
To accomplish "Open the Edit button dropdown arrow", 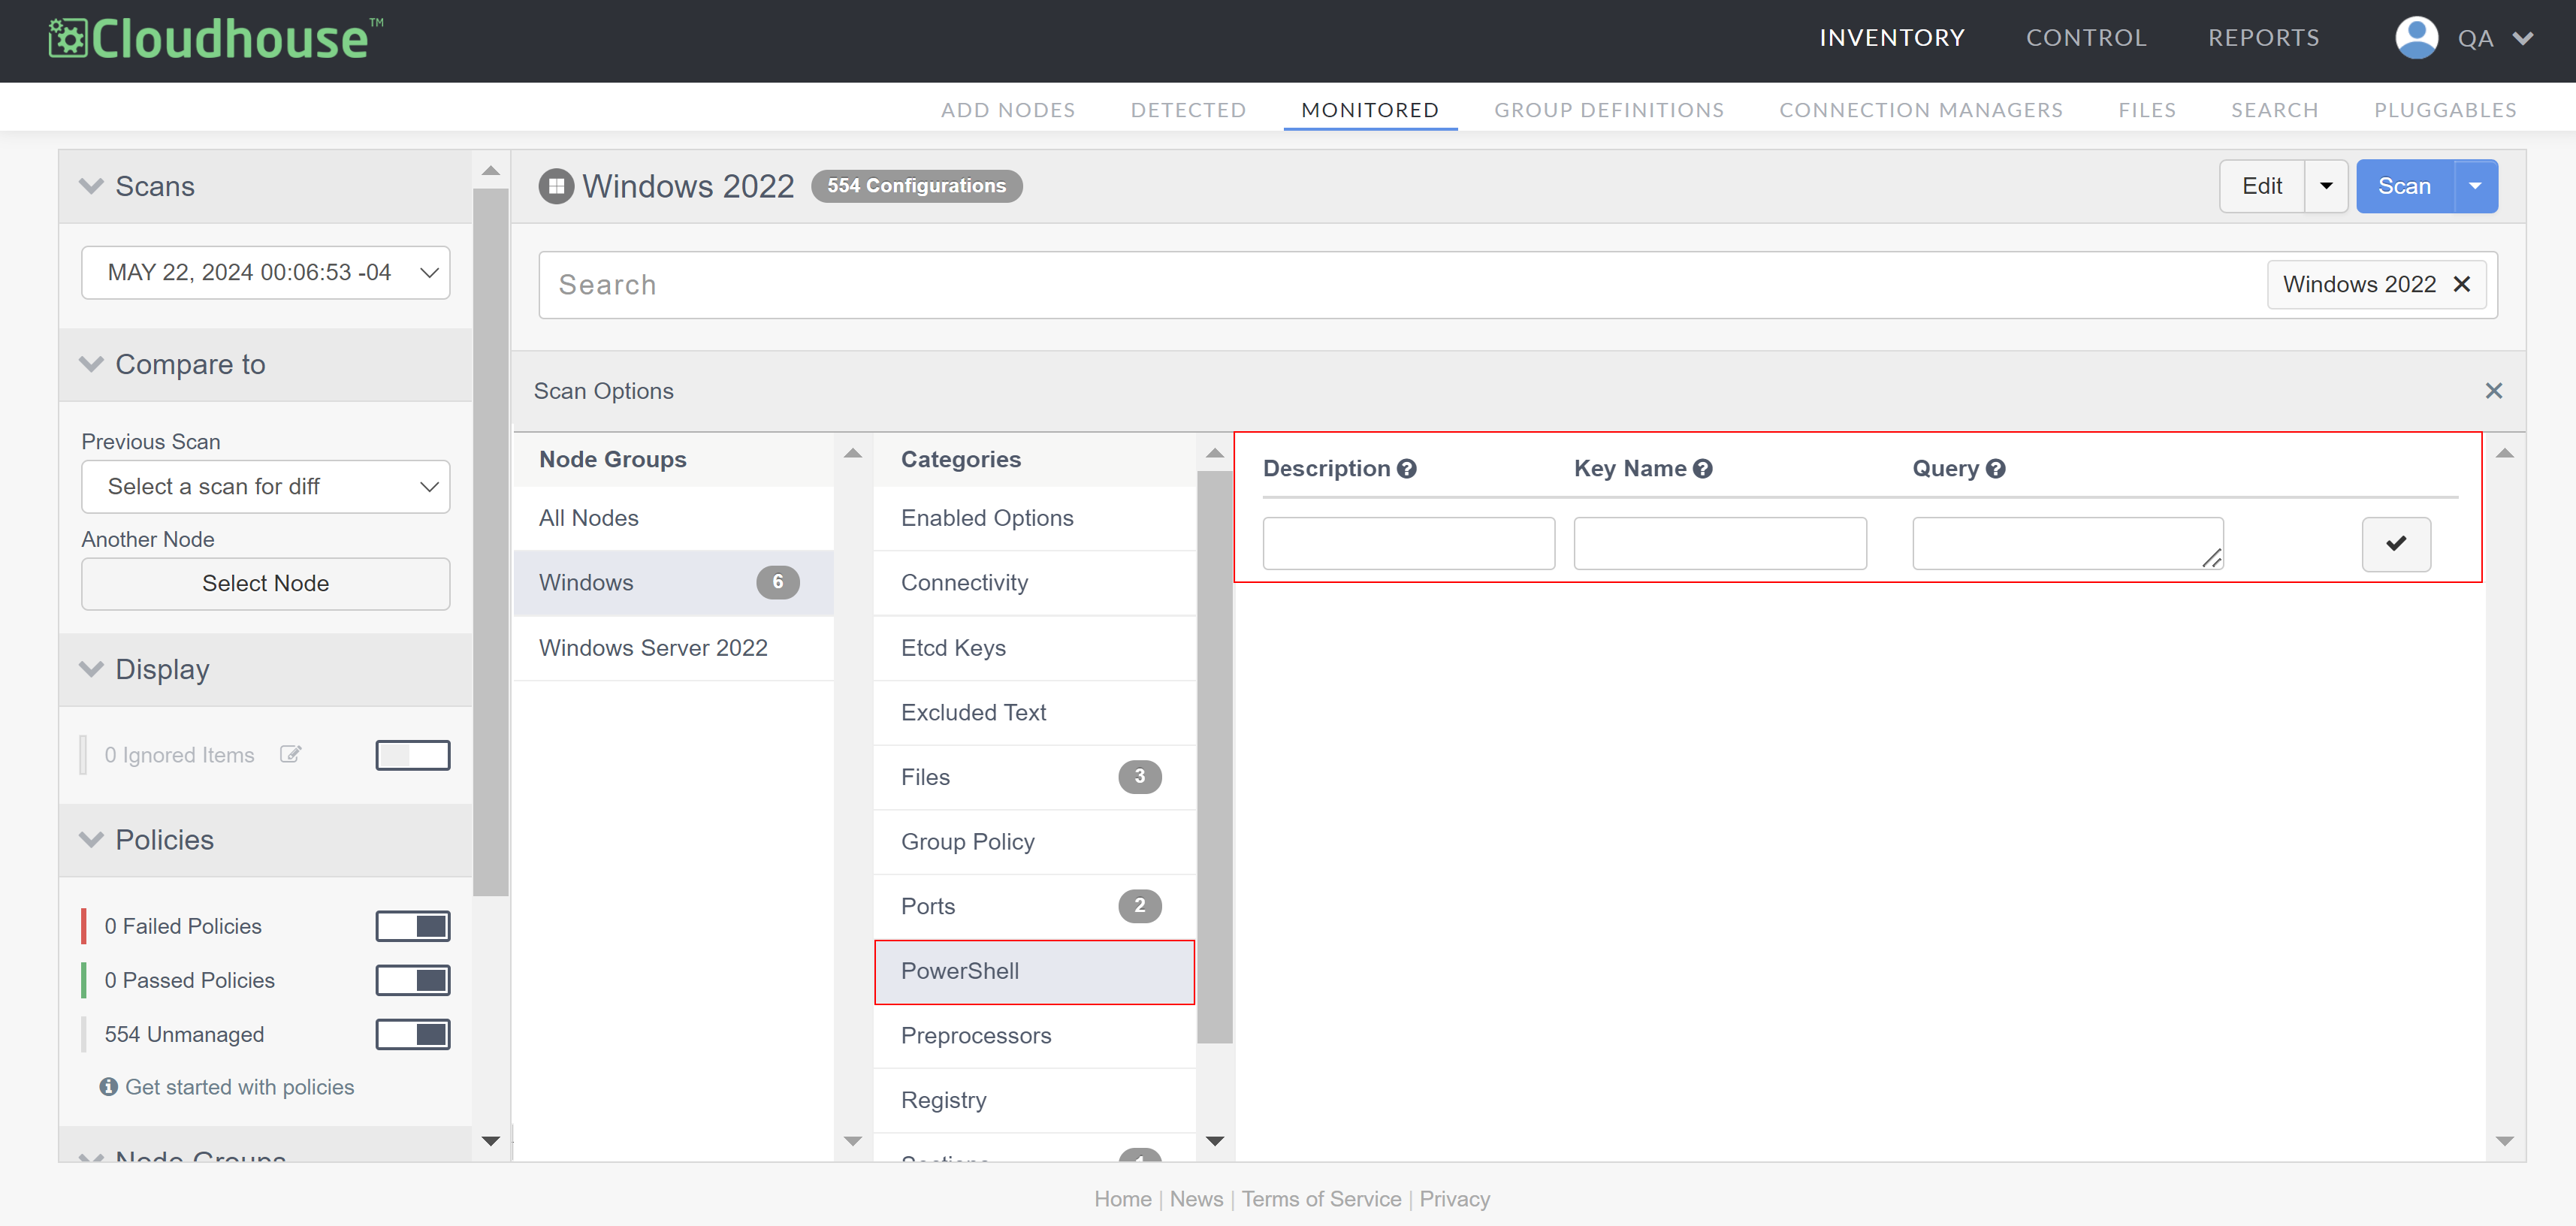I will (2326, 186).
